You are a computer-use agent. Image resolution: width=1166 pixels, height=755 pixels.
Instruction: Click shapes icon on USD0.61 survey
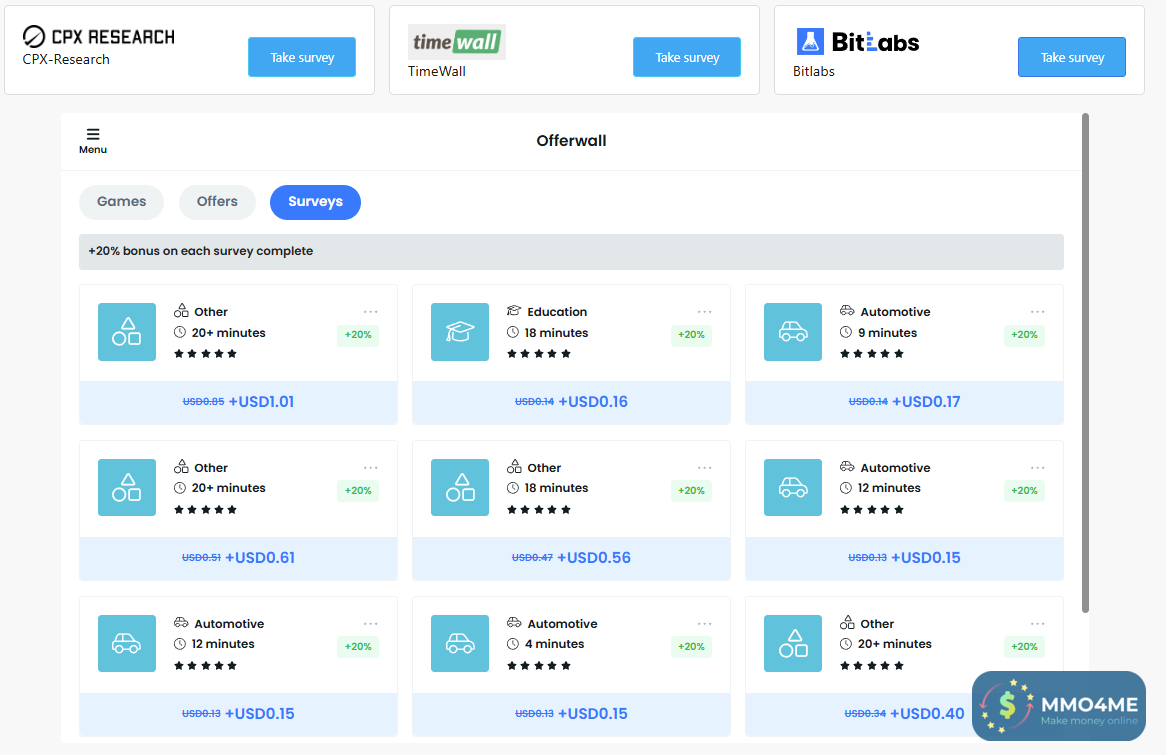[127, 487]
